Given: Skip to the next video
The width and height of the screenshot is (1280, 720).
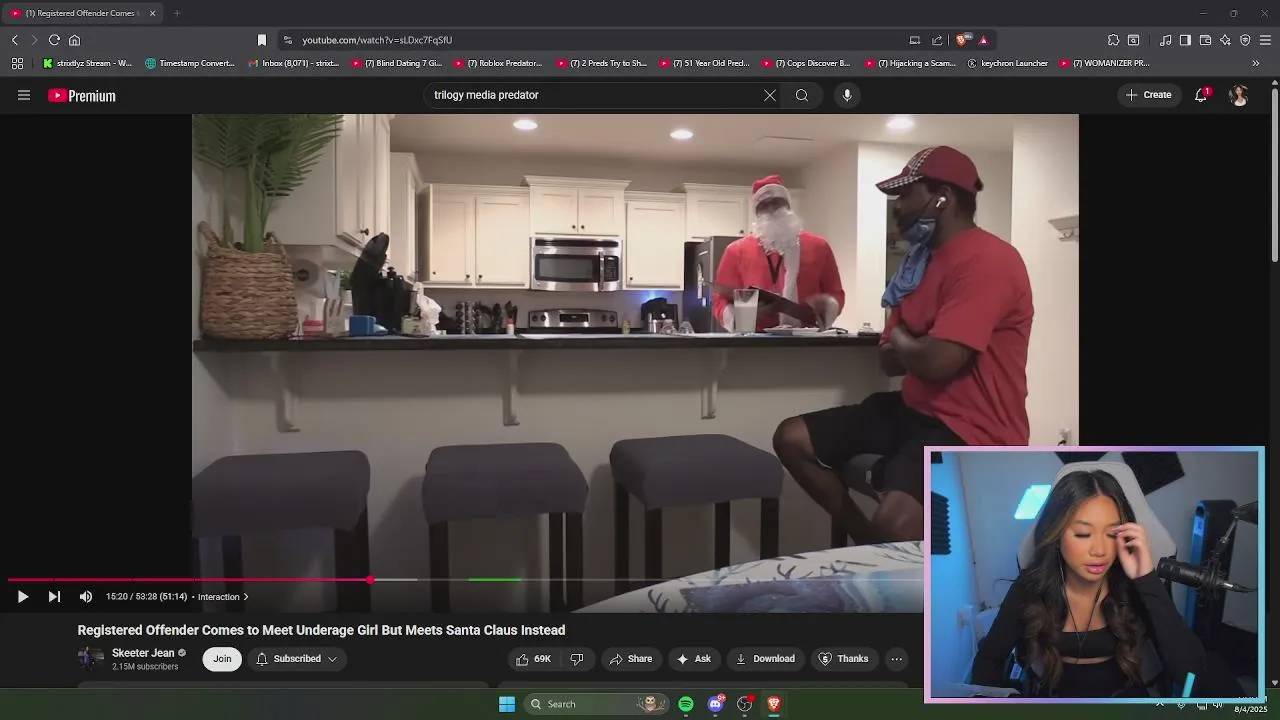Looking at the screenshot, I should [x=54, y=597].
